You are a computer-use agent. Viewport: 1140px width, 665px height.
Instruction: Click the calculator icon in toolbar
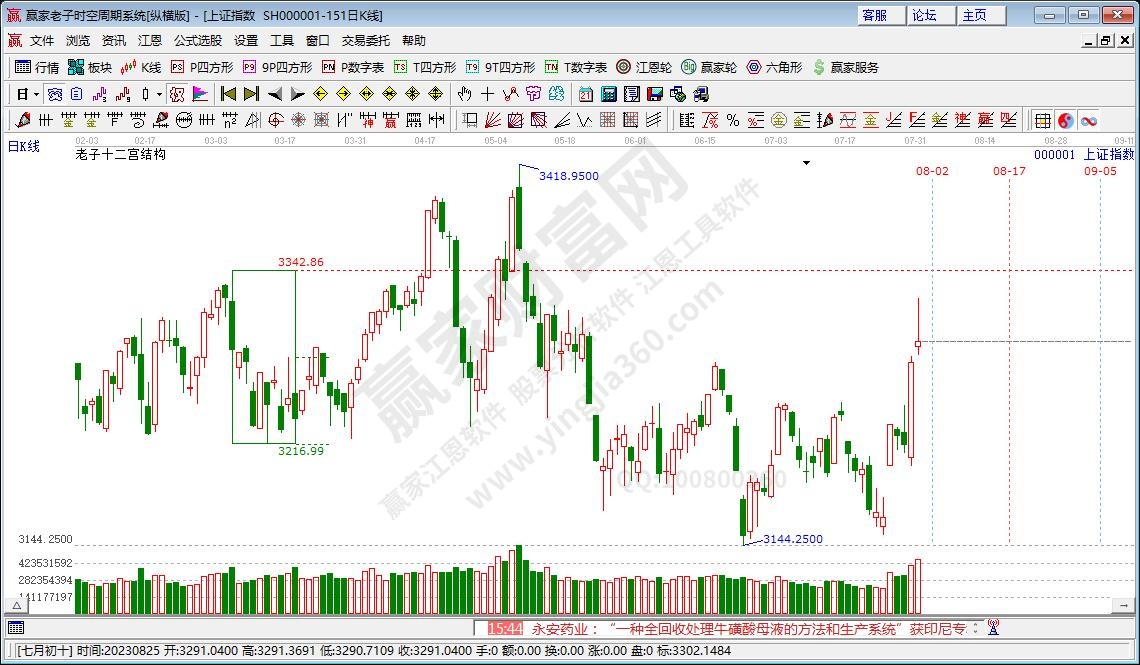608,94
